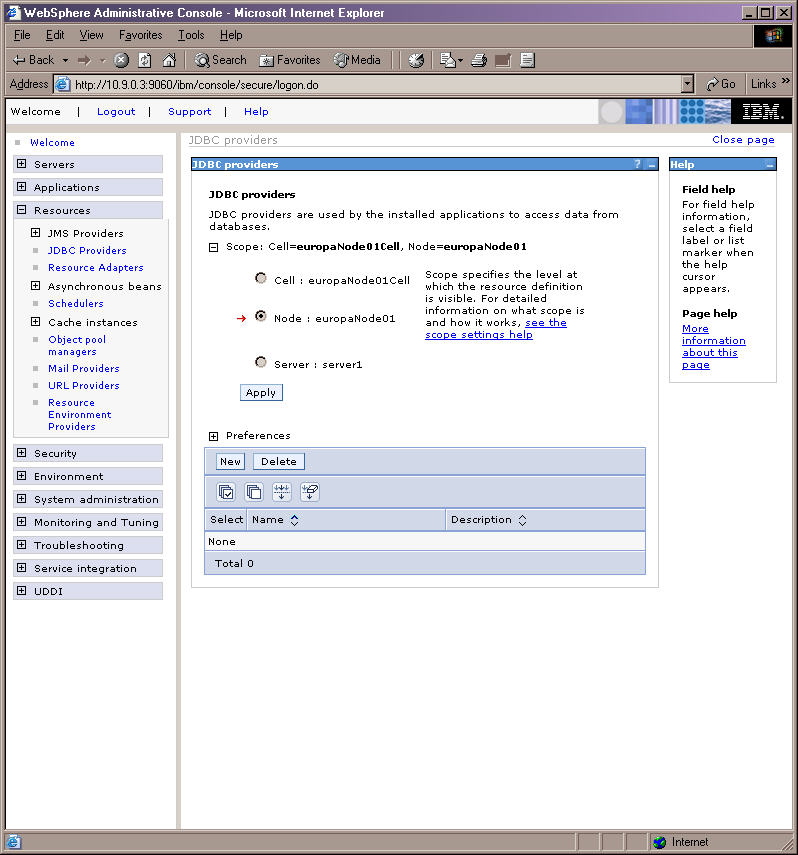Click in the Address URL field
This screenshot has height=855, width=798.
(376, 85)
